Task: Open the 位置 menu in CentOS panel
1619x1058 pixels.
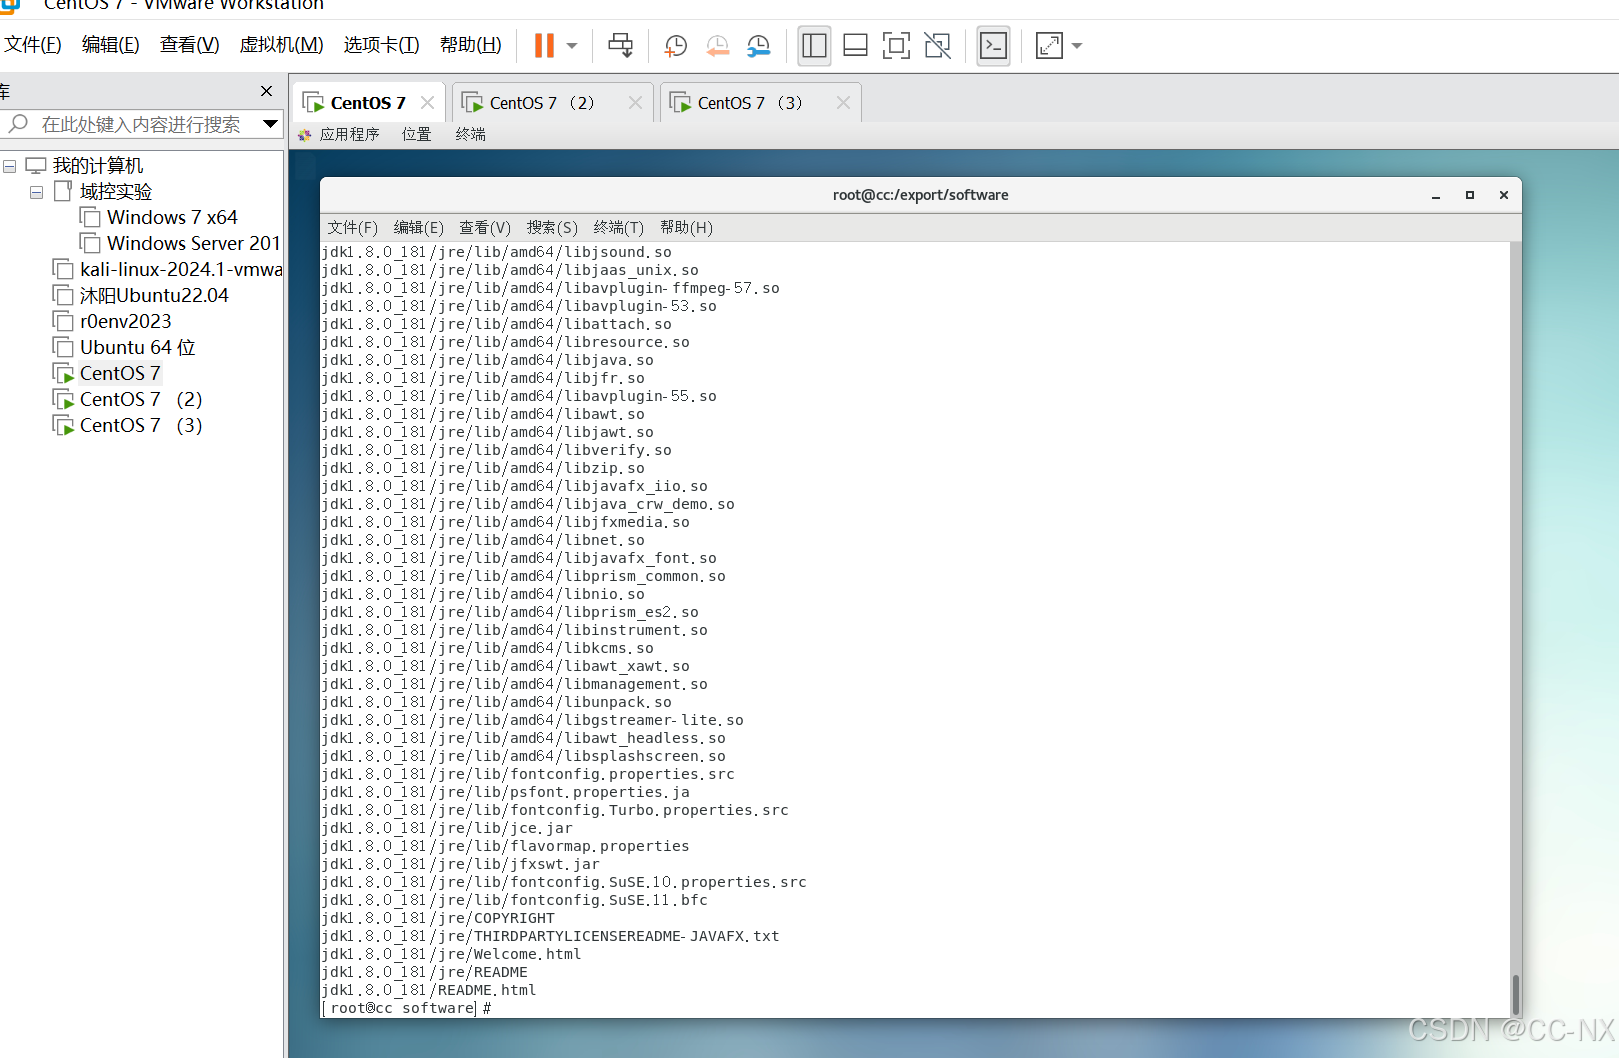Action: tap(416, 134)
